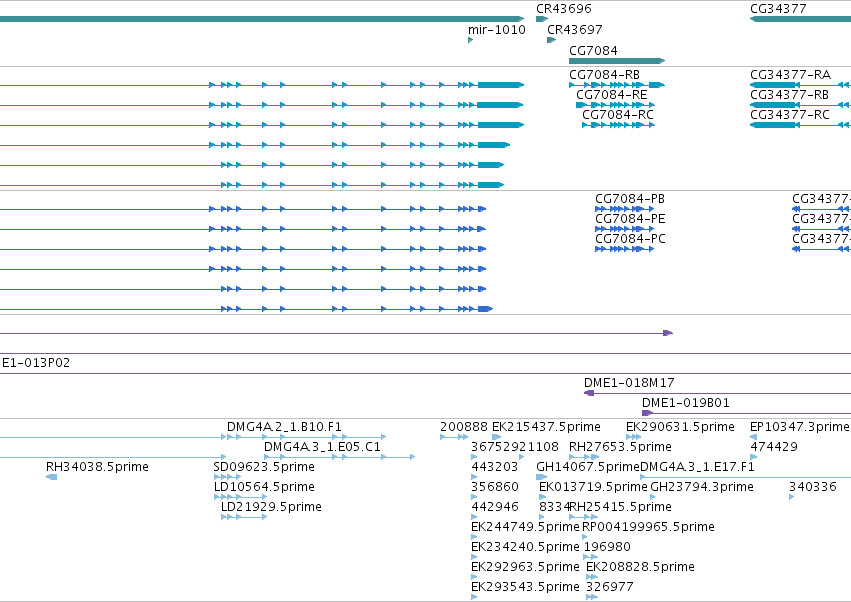Click the 196980 feature label
This screenshot has width=851, height=602.
tap(607, 548)
